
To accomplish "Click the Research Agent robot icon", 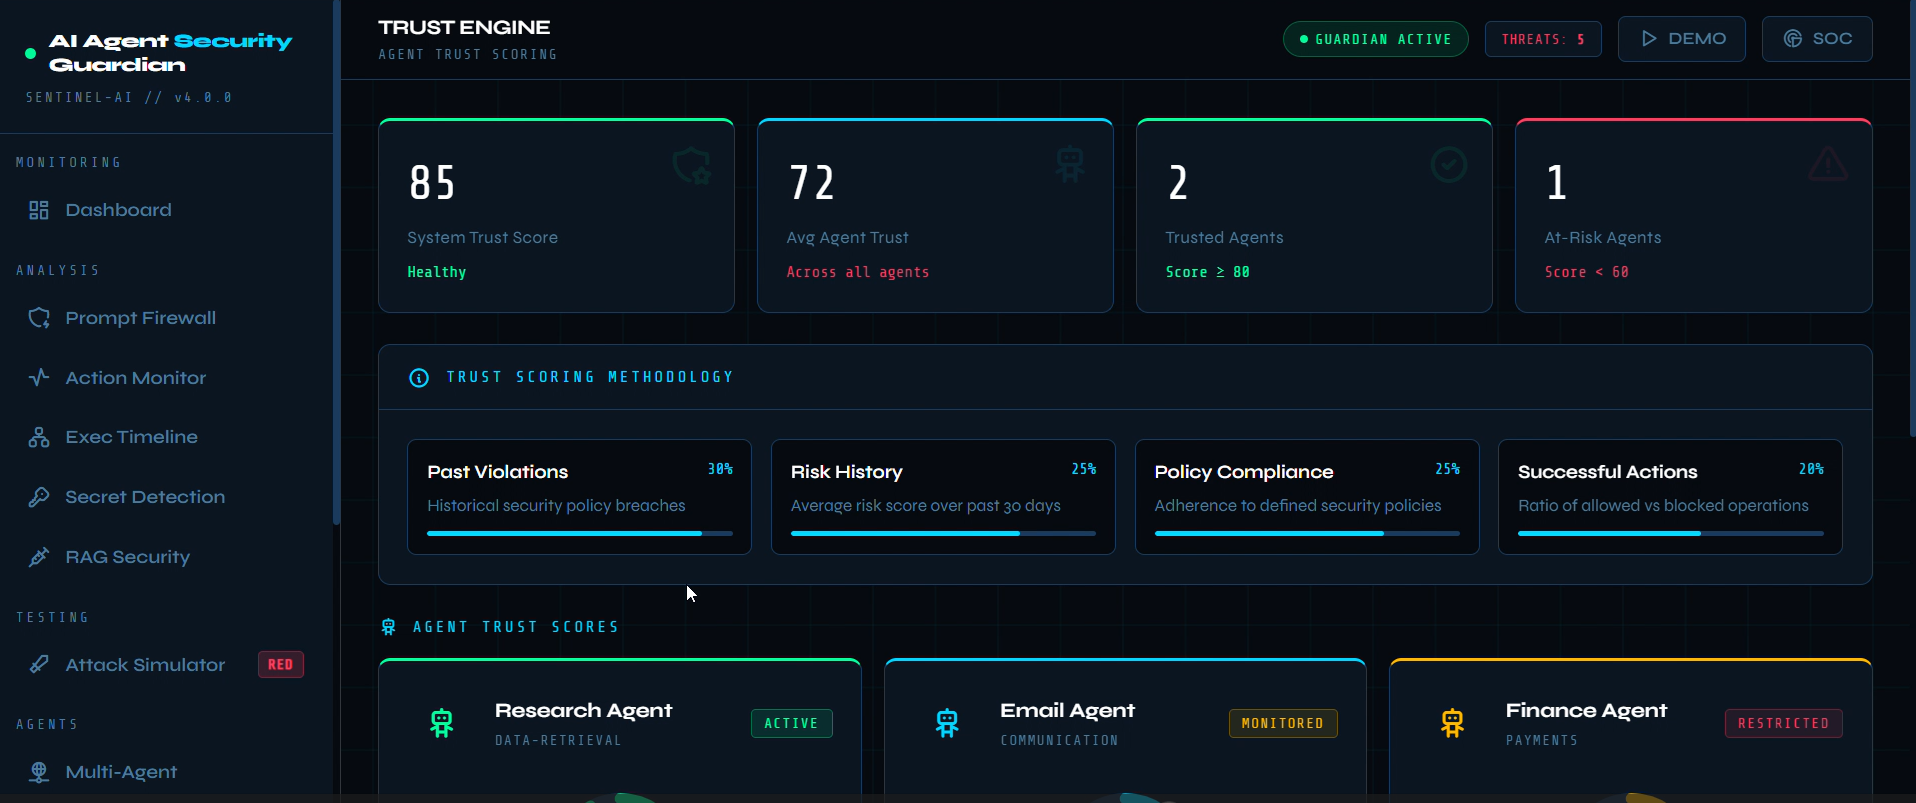I will pyautogui.click(x=442, y=723).
